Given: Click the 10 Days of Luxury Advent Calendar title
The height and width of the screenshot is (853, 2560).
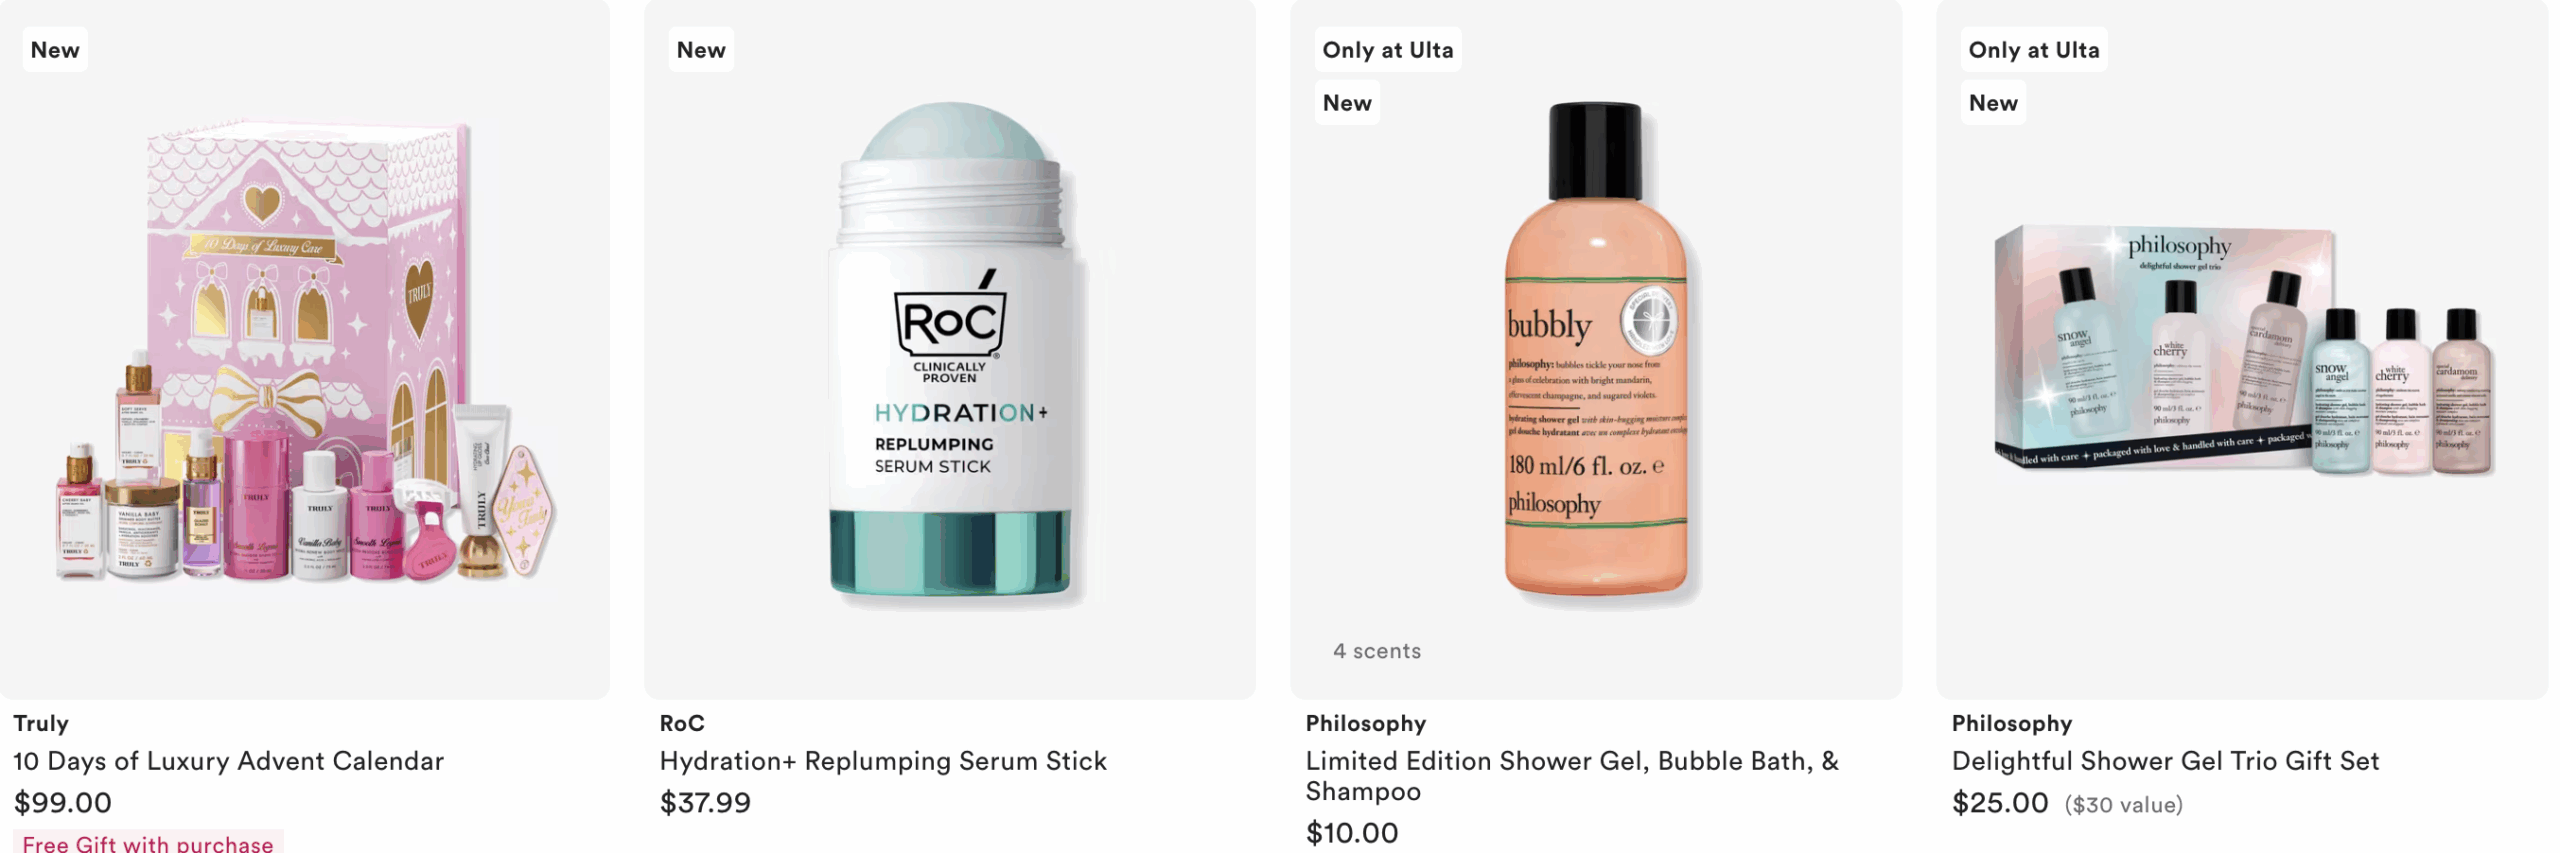Looking at the screenshot, I should 228,761.
